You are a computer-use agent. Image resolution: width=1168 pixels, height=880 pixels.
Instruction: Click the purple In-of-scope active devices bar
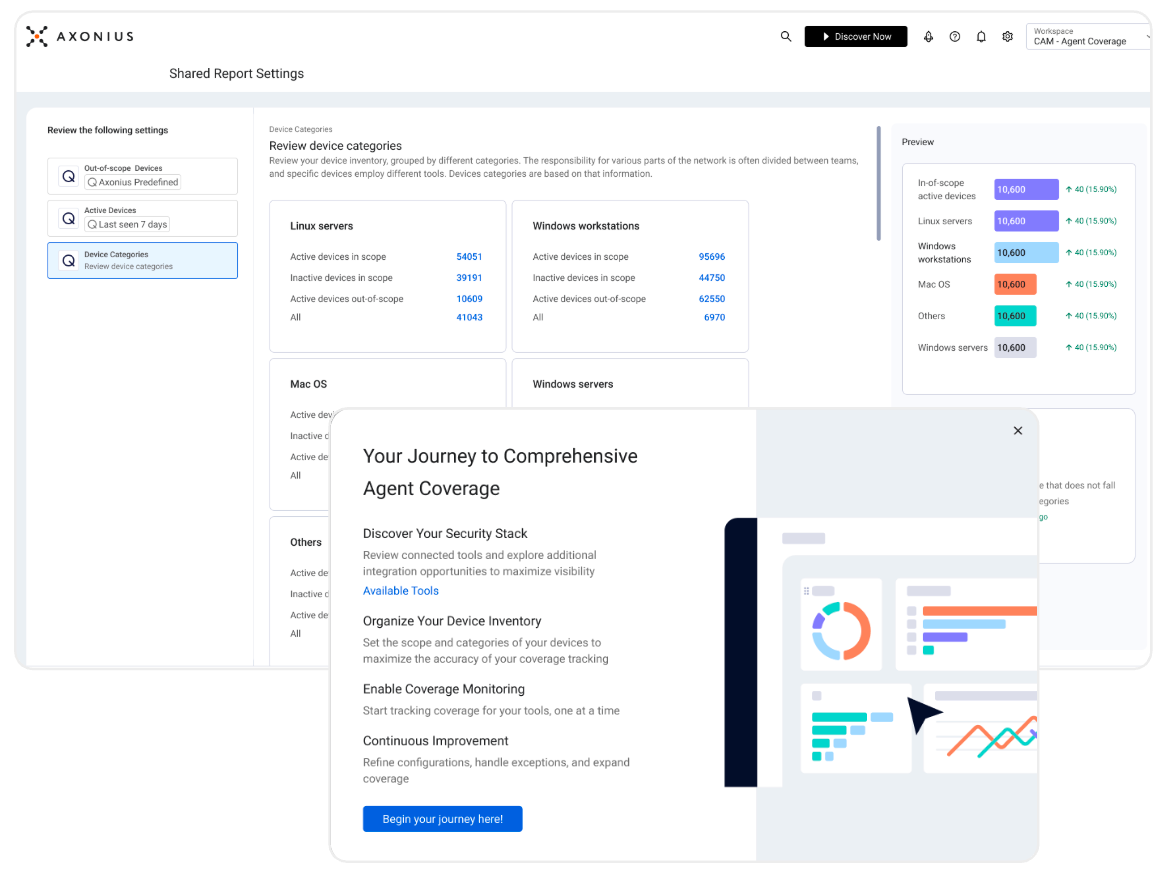(1026, 189)
